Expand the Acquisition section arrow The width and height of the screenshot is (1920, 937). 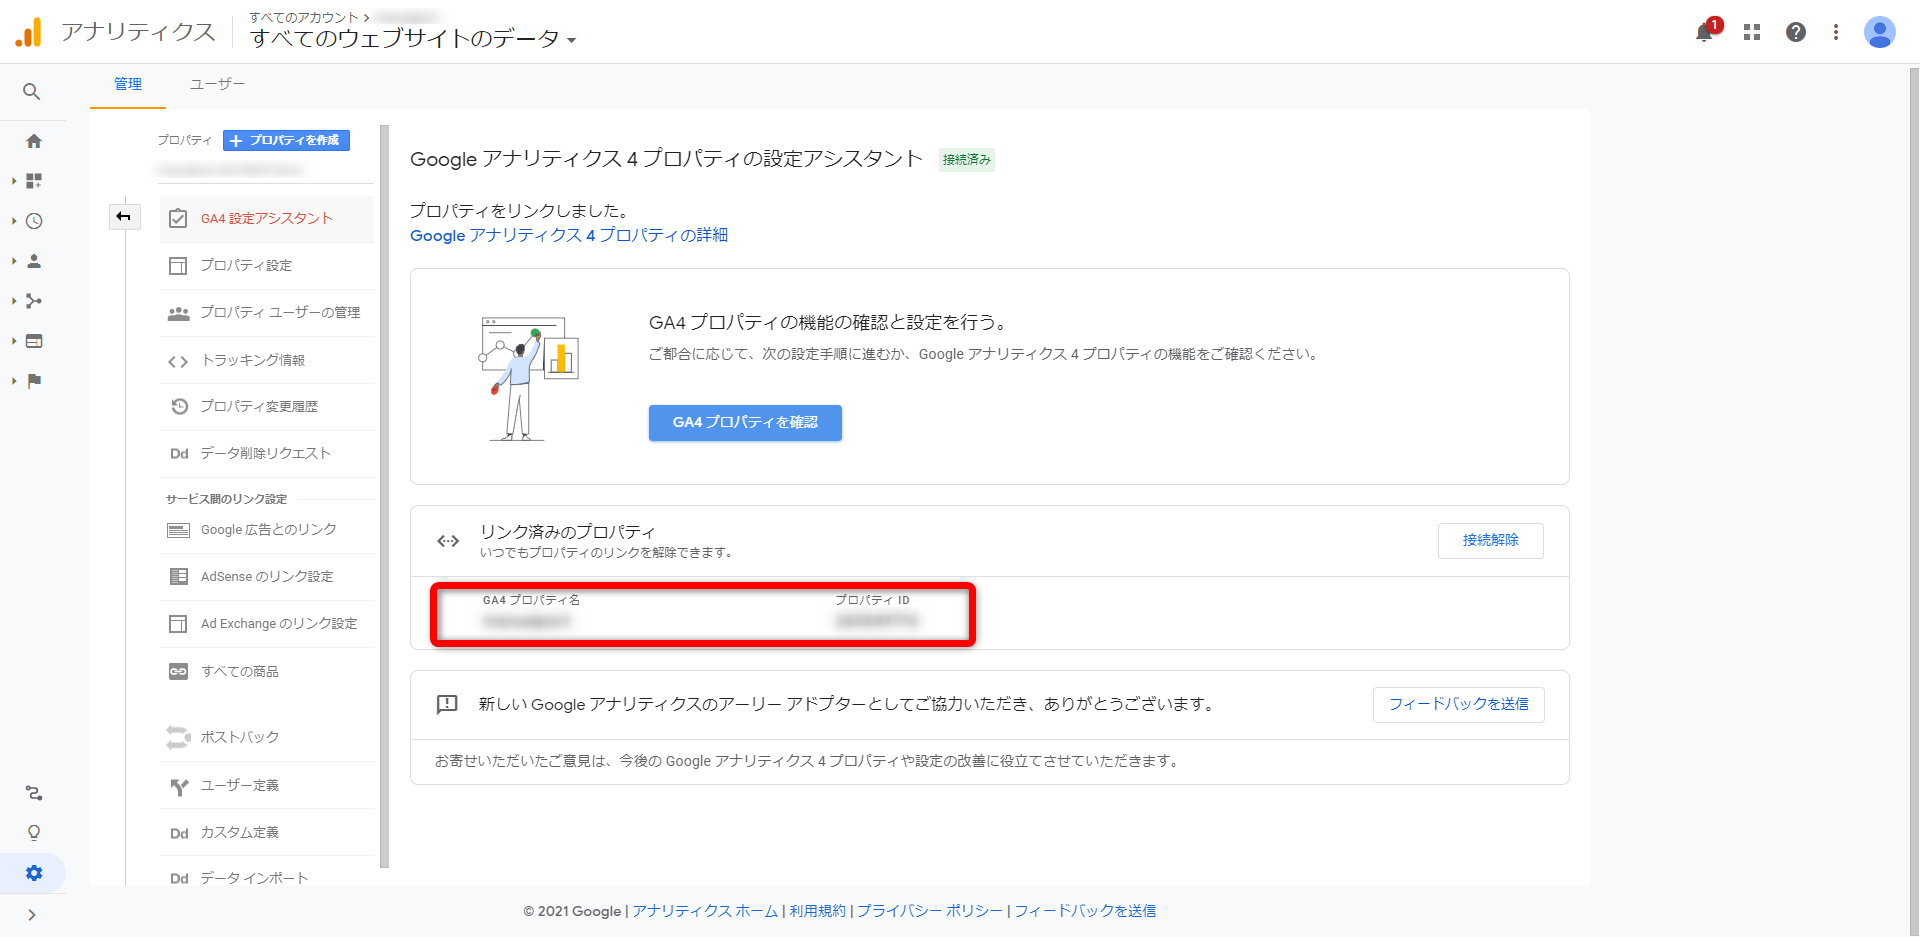(x=14, y=301)
